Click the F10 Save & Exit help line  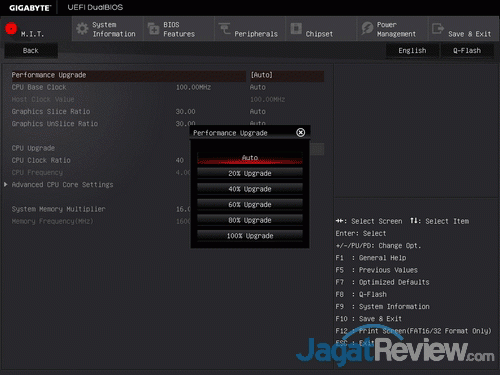(x=369, y=319)
